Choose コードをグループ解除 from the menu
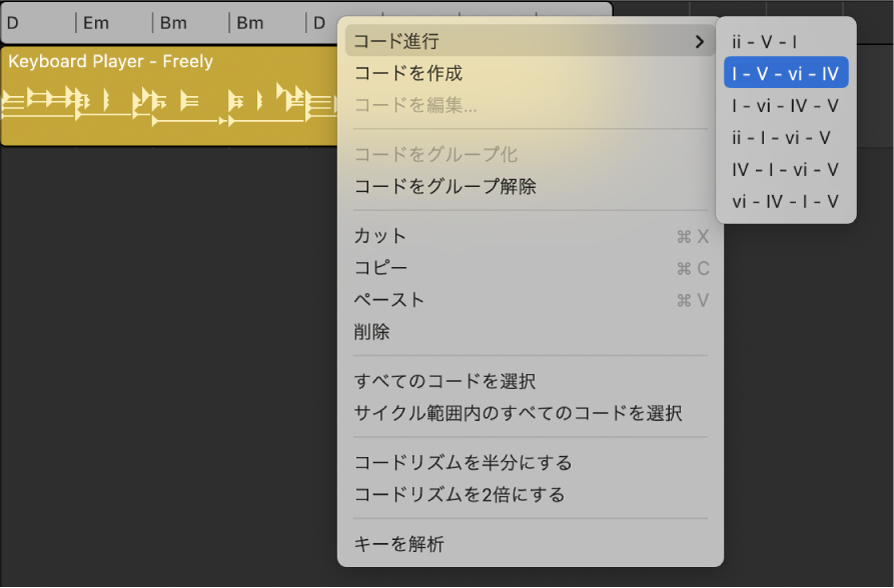 pos(445,187)
